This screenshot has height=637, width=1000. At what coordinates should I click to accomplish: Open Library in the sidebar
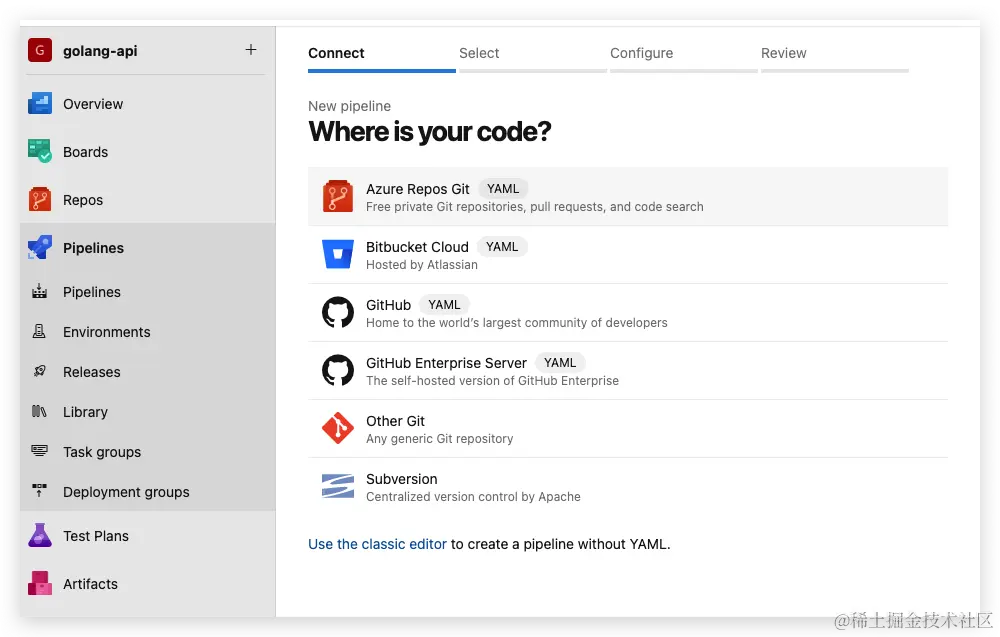[85, 412]
